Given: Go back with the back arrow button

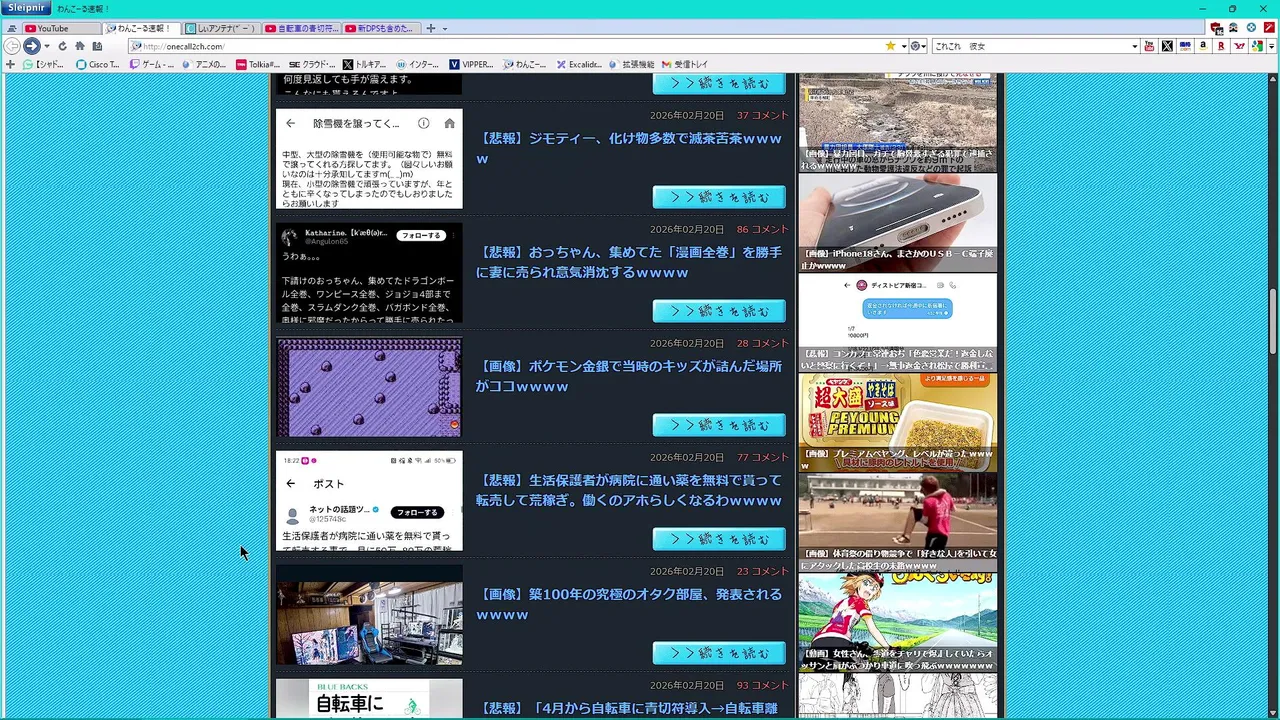Looking at the screenshot, I should click(x=13, y=46).
